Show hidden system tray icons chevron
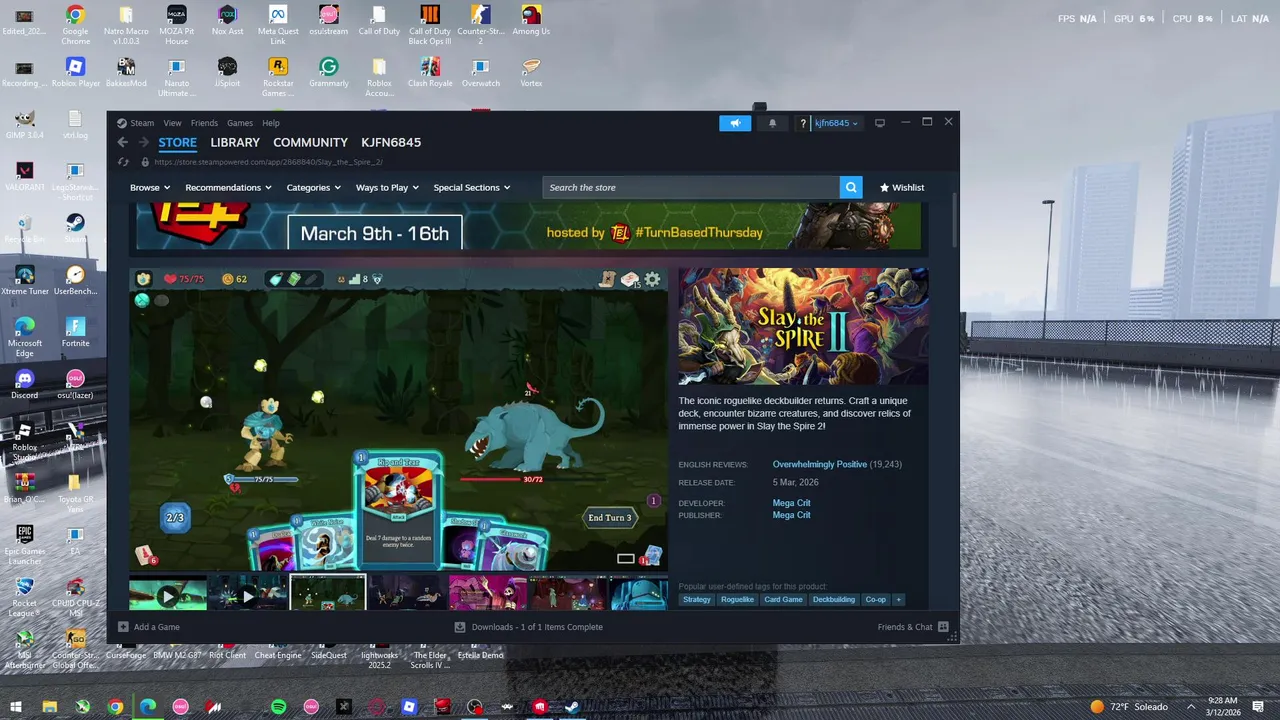The width and height of the screenshot is (1280, 720). click(x=1191, y=707)
